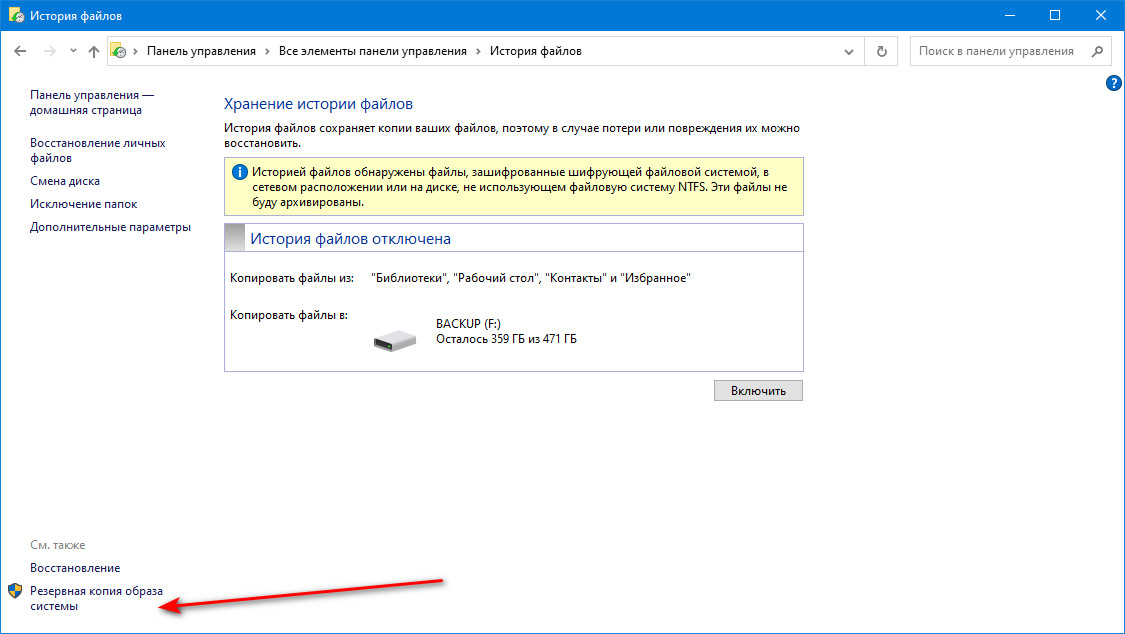Click the info icon in the yellow notice
This screenshot has height=634, width=1125.
click(x=239, y=172)
